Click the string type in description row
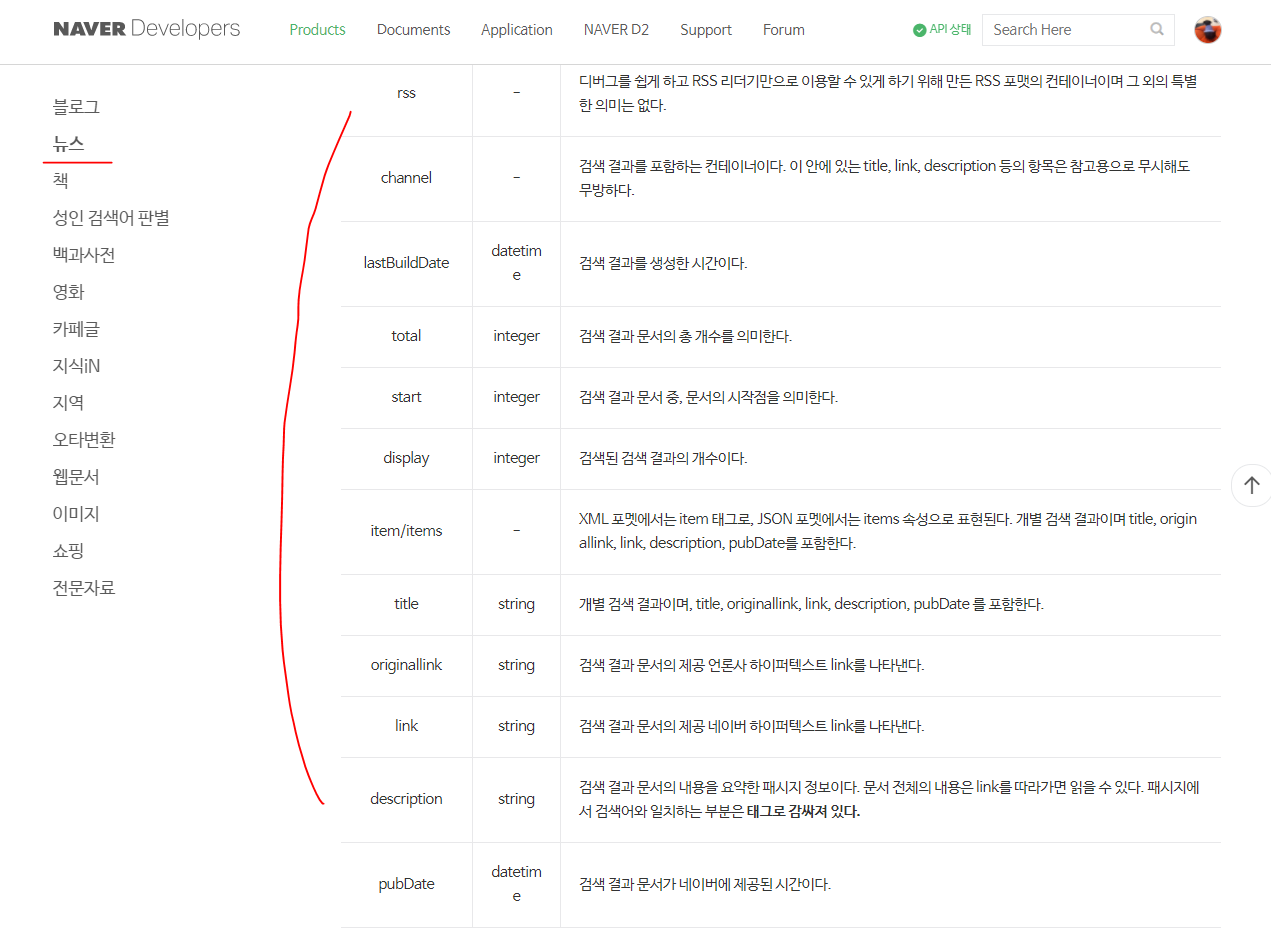 click(x=516, y=799)
